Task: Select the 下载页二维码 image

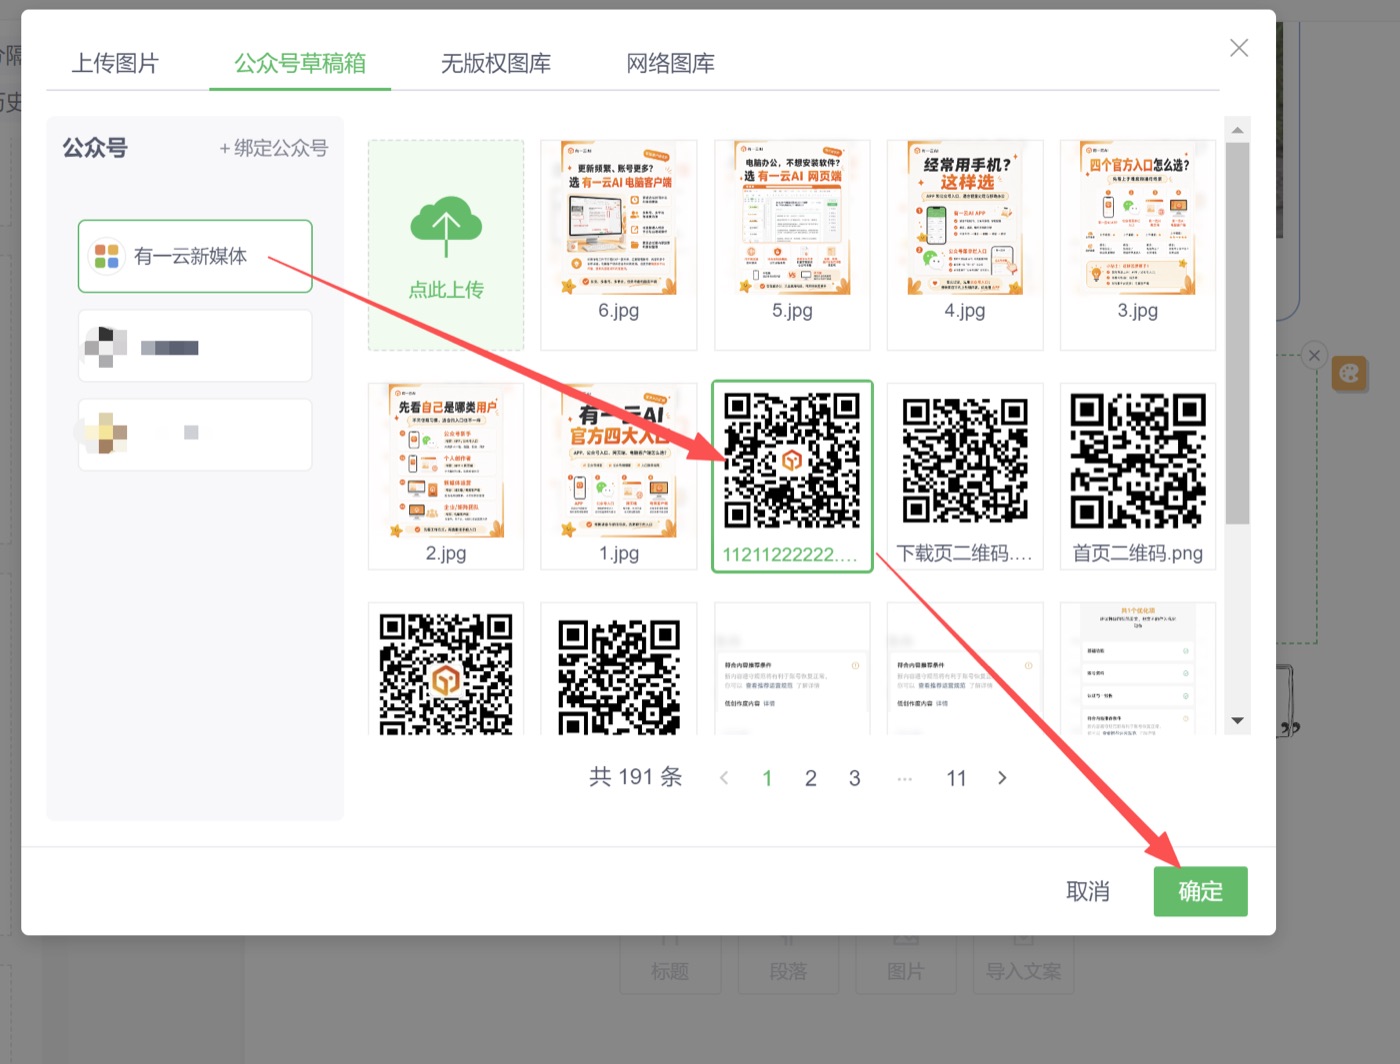Action: 965,476
